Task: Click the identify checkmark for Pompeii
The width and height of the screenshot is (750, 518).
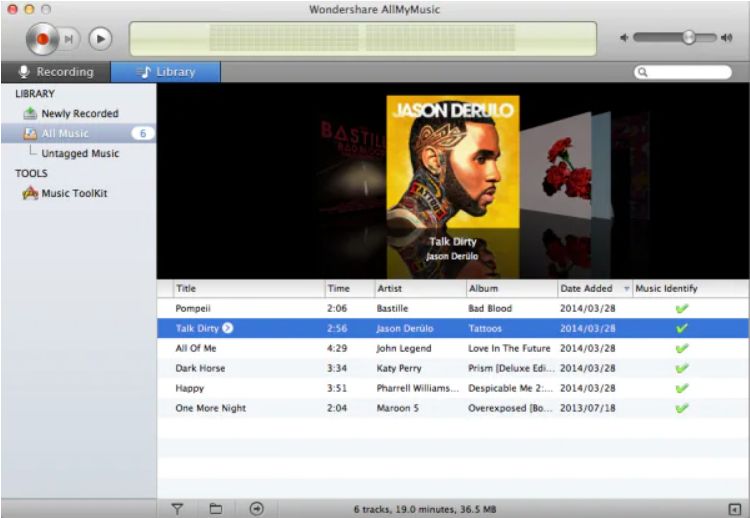Action: pos(682,309)
